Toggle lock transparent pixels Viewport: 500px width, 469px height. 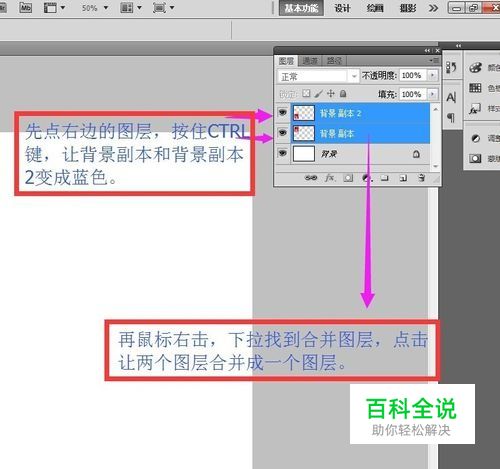[306, 94]
